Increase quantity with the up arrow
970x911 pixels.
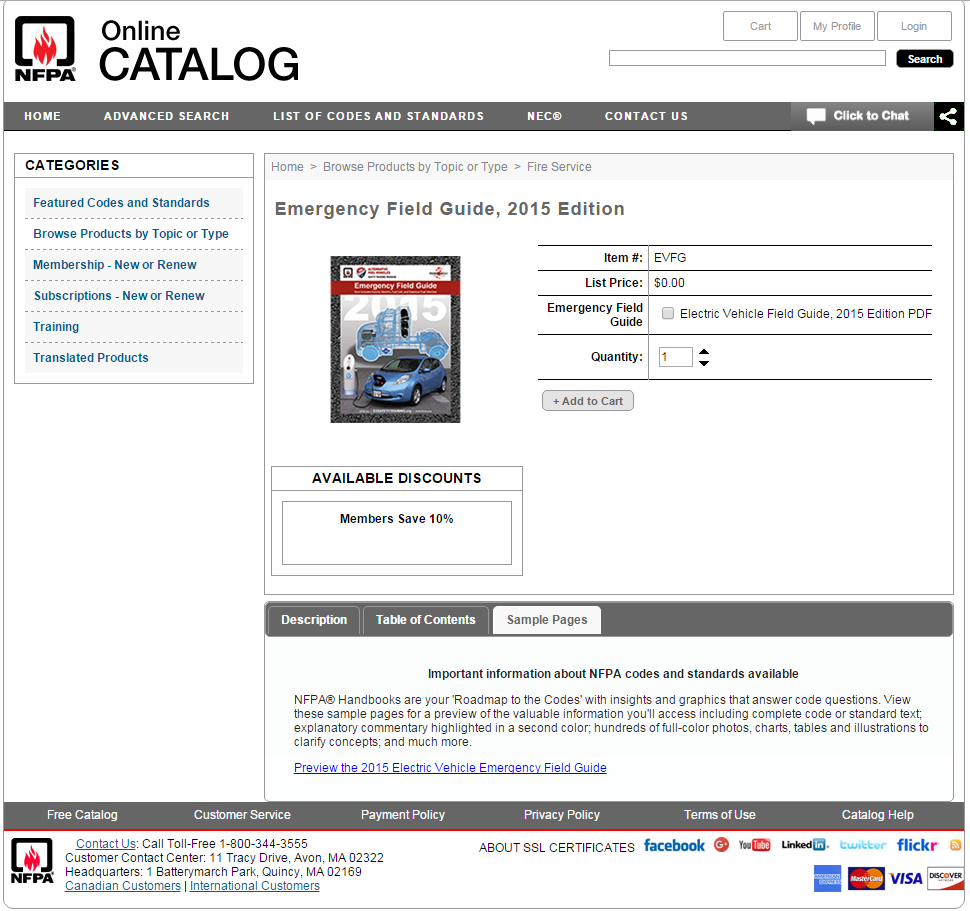[x=704, y=351]
